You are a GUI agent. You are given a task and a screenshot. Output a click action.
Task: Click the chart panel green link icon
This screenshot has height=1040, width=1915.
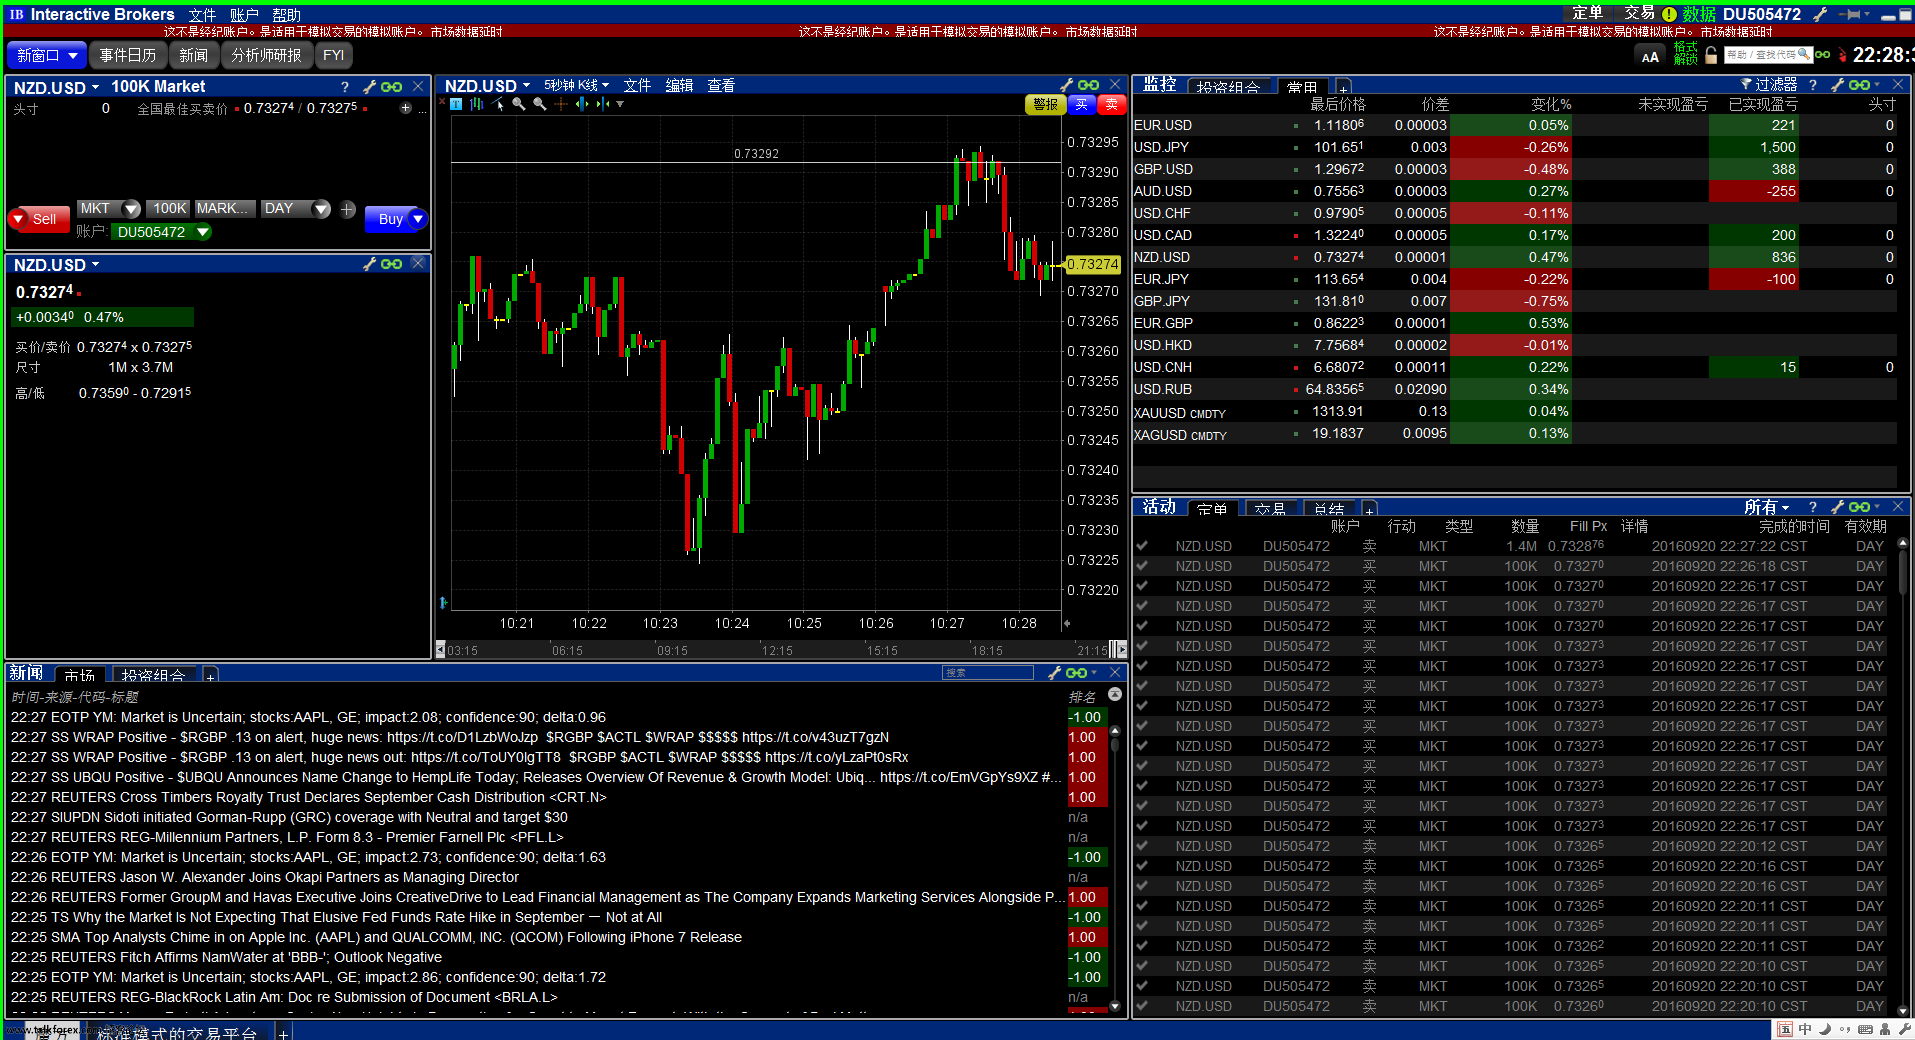[1089, 85]
